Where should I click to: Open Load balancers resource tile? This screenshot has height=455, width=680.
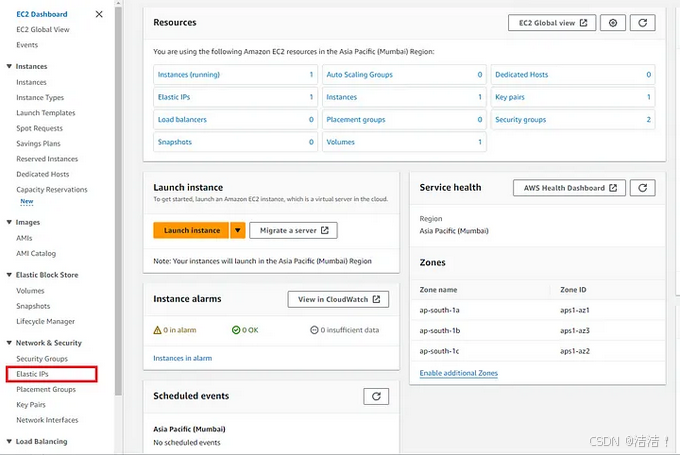[x=235, y=120]
